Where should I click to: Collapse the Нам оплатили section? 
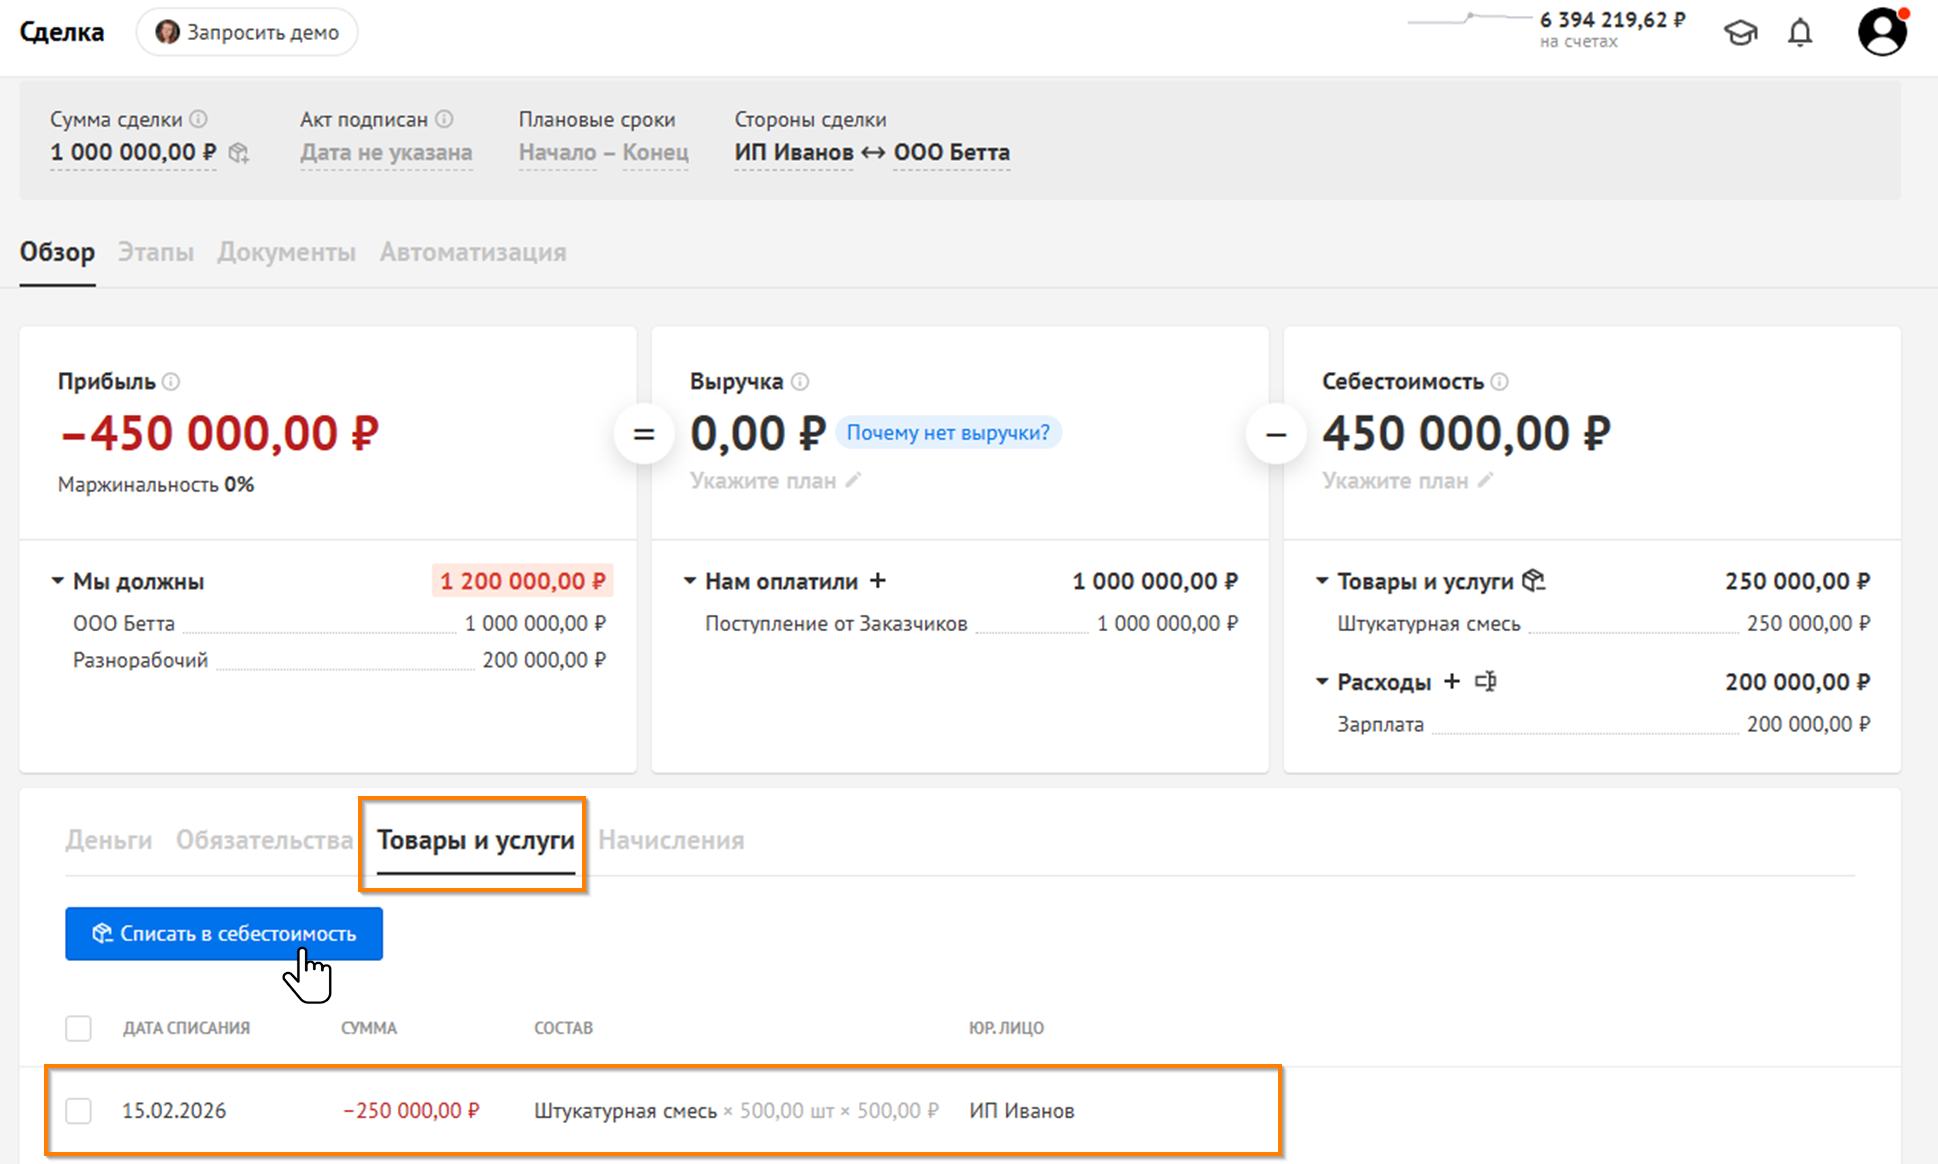pos(690,581)
